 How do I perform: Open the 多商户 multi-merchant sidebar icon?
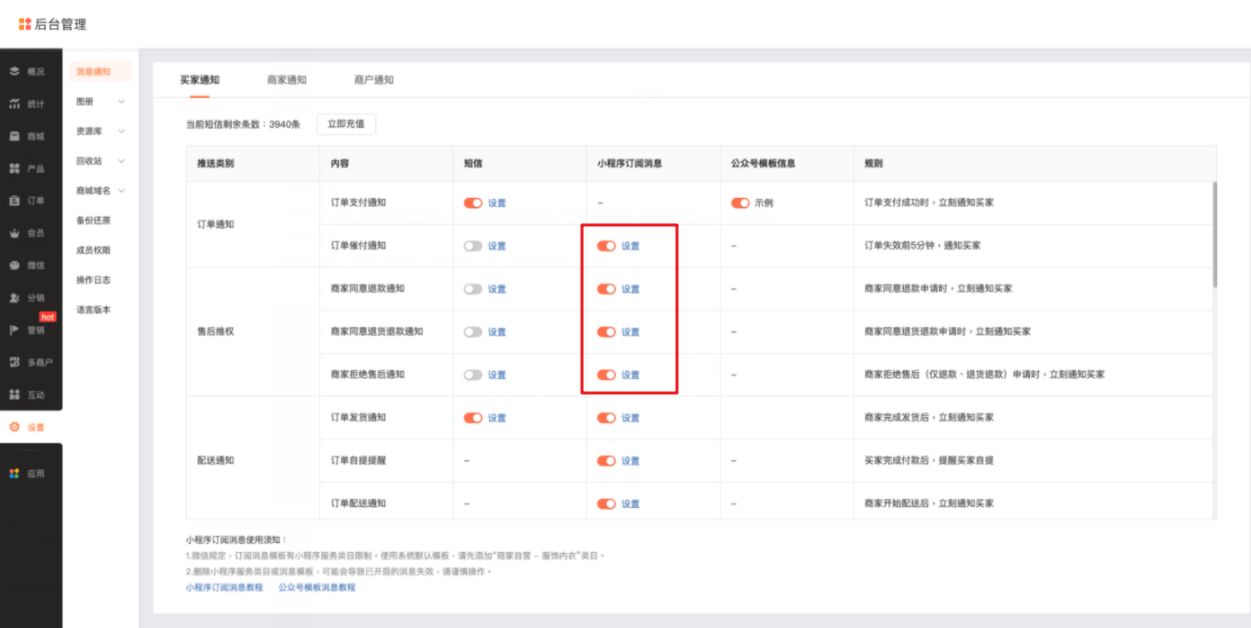pos(15,362)
